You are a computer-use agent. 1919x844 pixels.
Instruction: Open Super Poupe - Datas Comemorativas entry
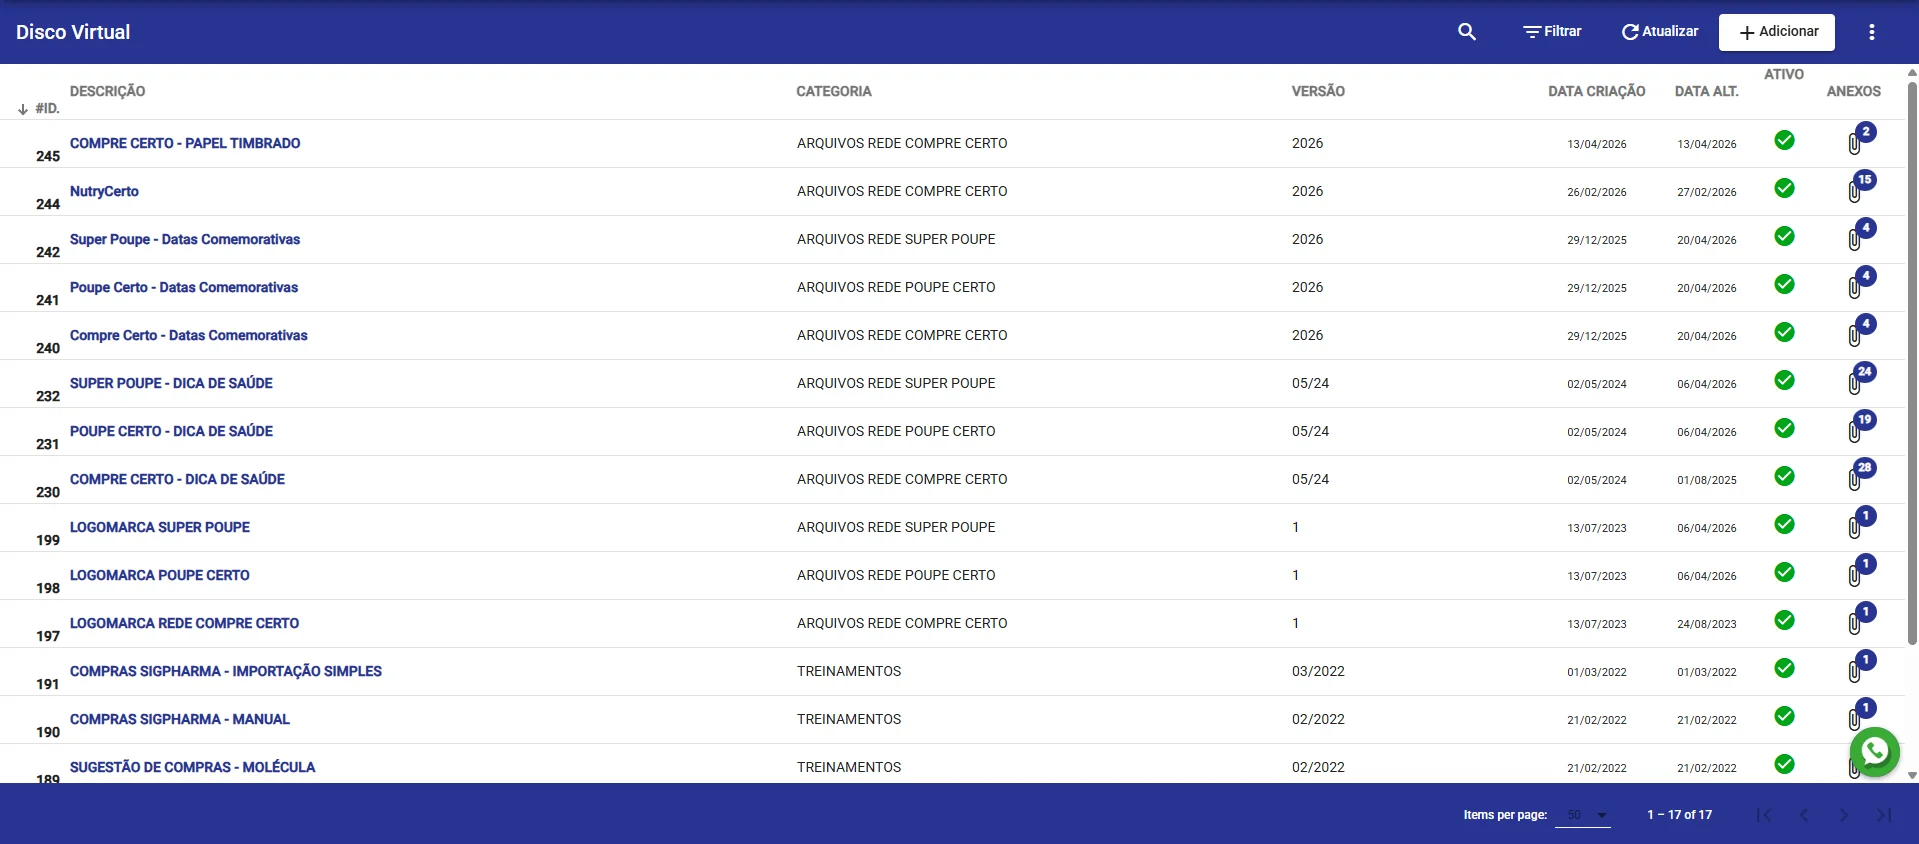185,239
